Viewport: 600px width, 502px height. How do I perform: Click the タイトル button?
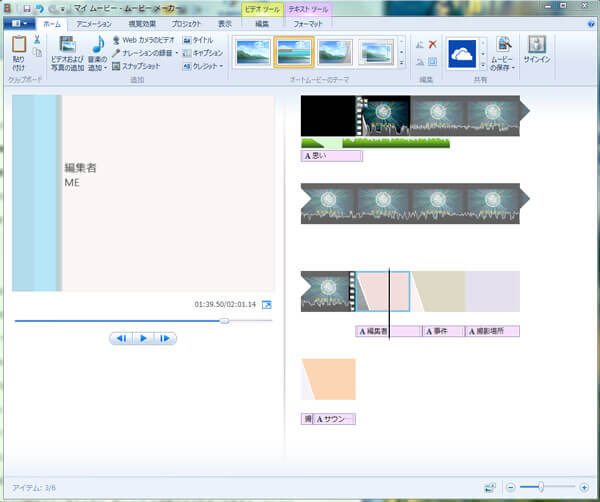(198, 40)
